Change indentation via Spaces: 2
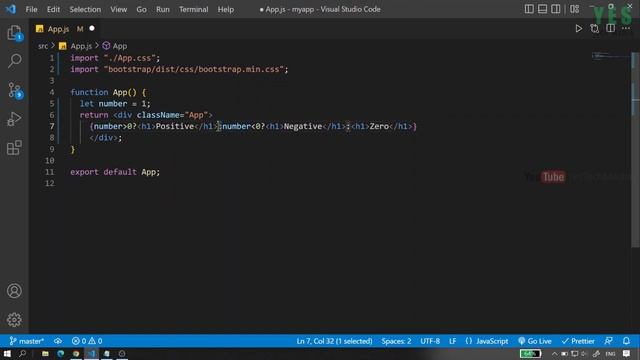Image resolution: width=640 pixels, height=360 pixels. pyautogui.click(x=396, y=341)
